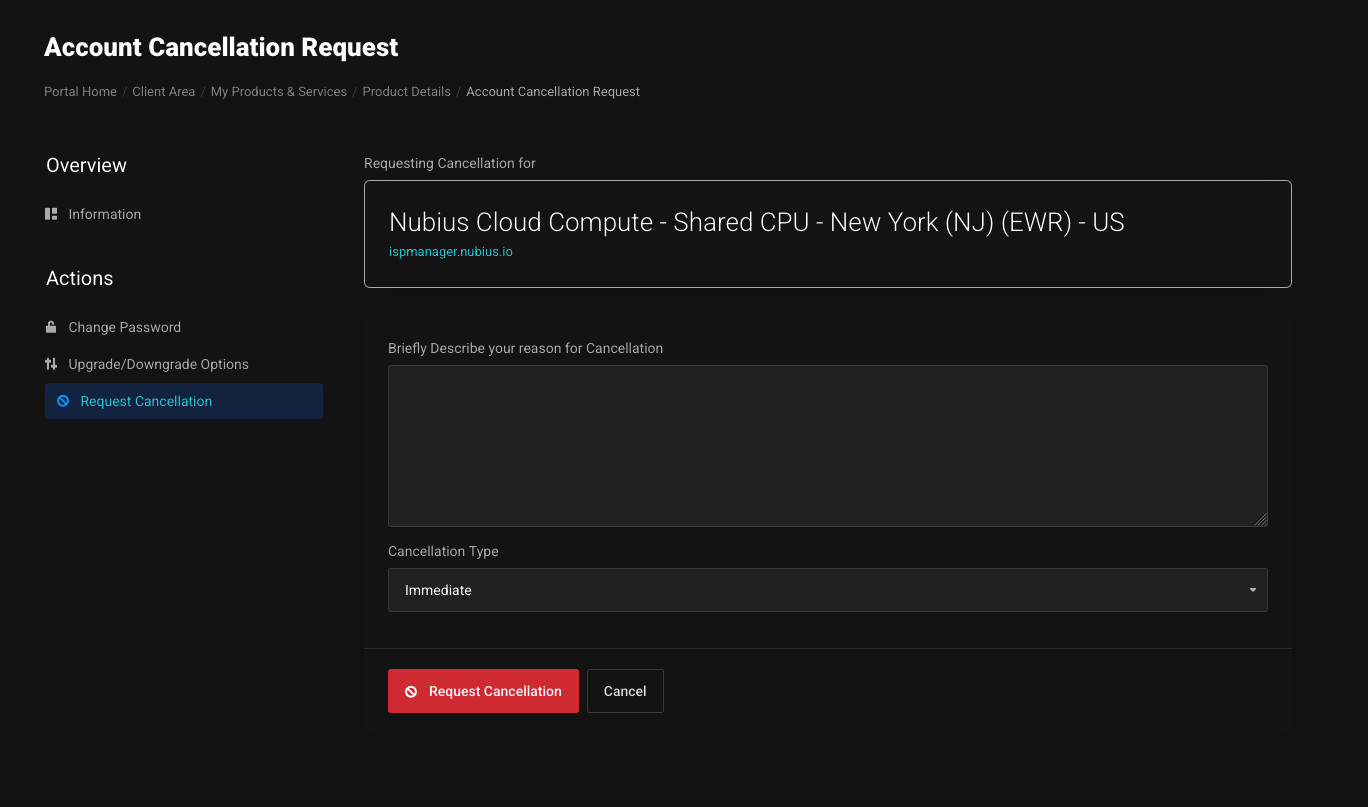Open My Products & Services breadcrumb
Image resolution: width=1368 pixels, height=807 pixels.
(x=278, y=91)
